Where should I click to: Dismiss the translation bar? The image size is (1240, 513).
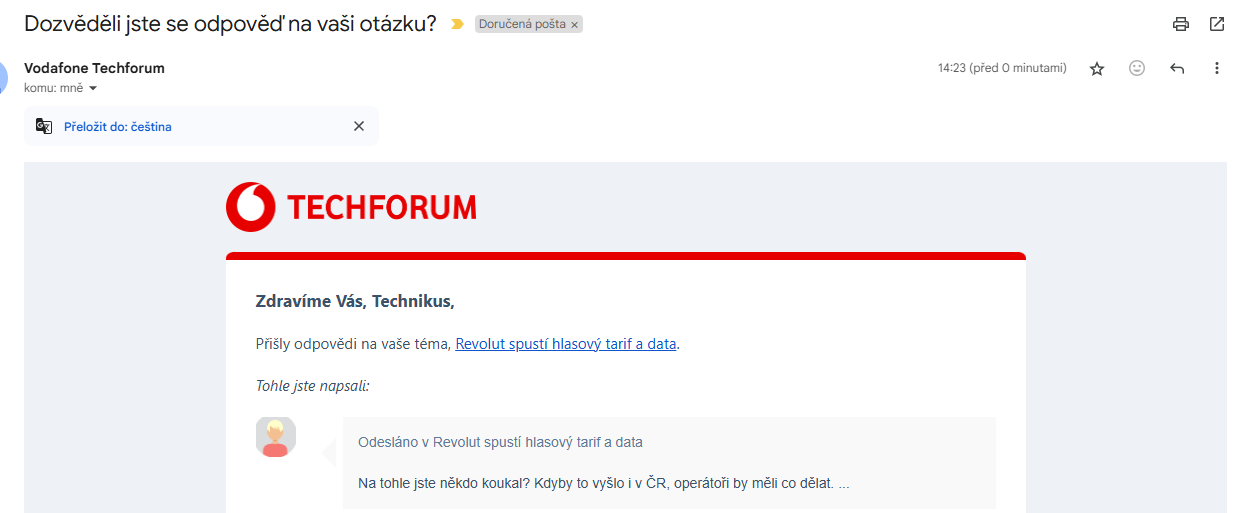[x=359, y=126]
